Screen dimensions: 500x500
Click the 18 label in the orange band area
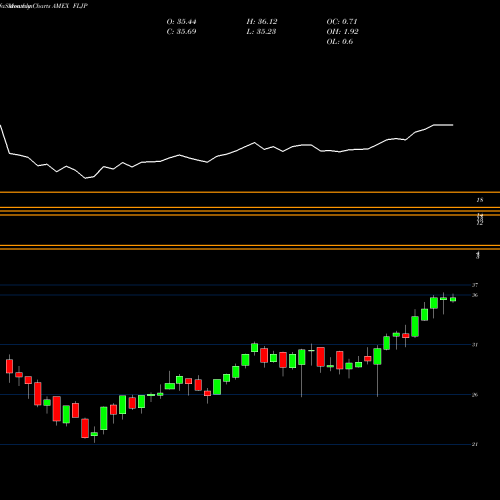pyautogui.click(x=480, y=200)
